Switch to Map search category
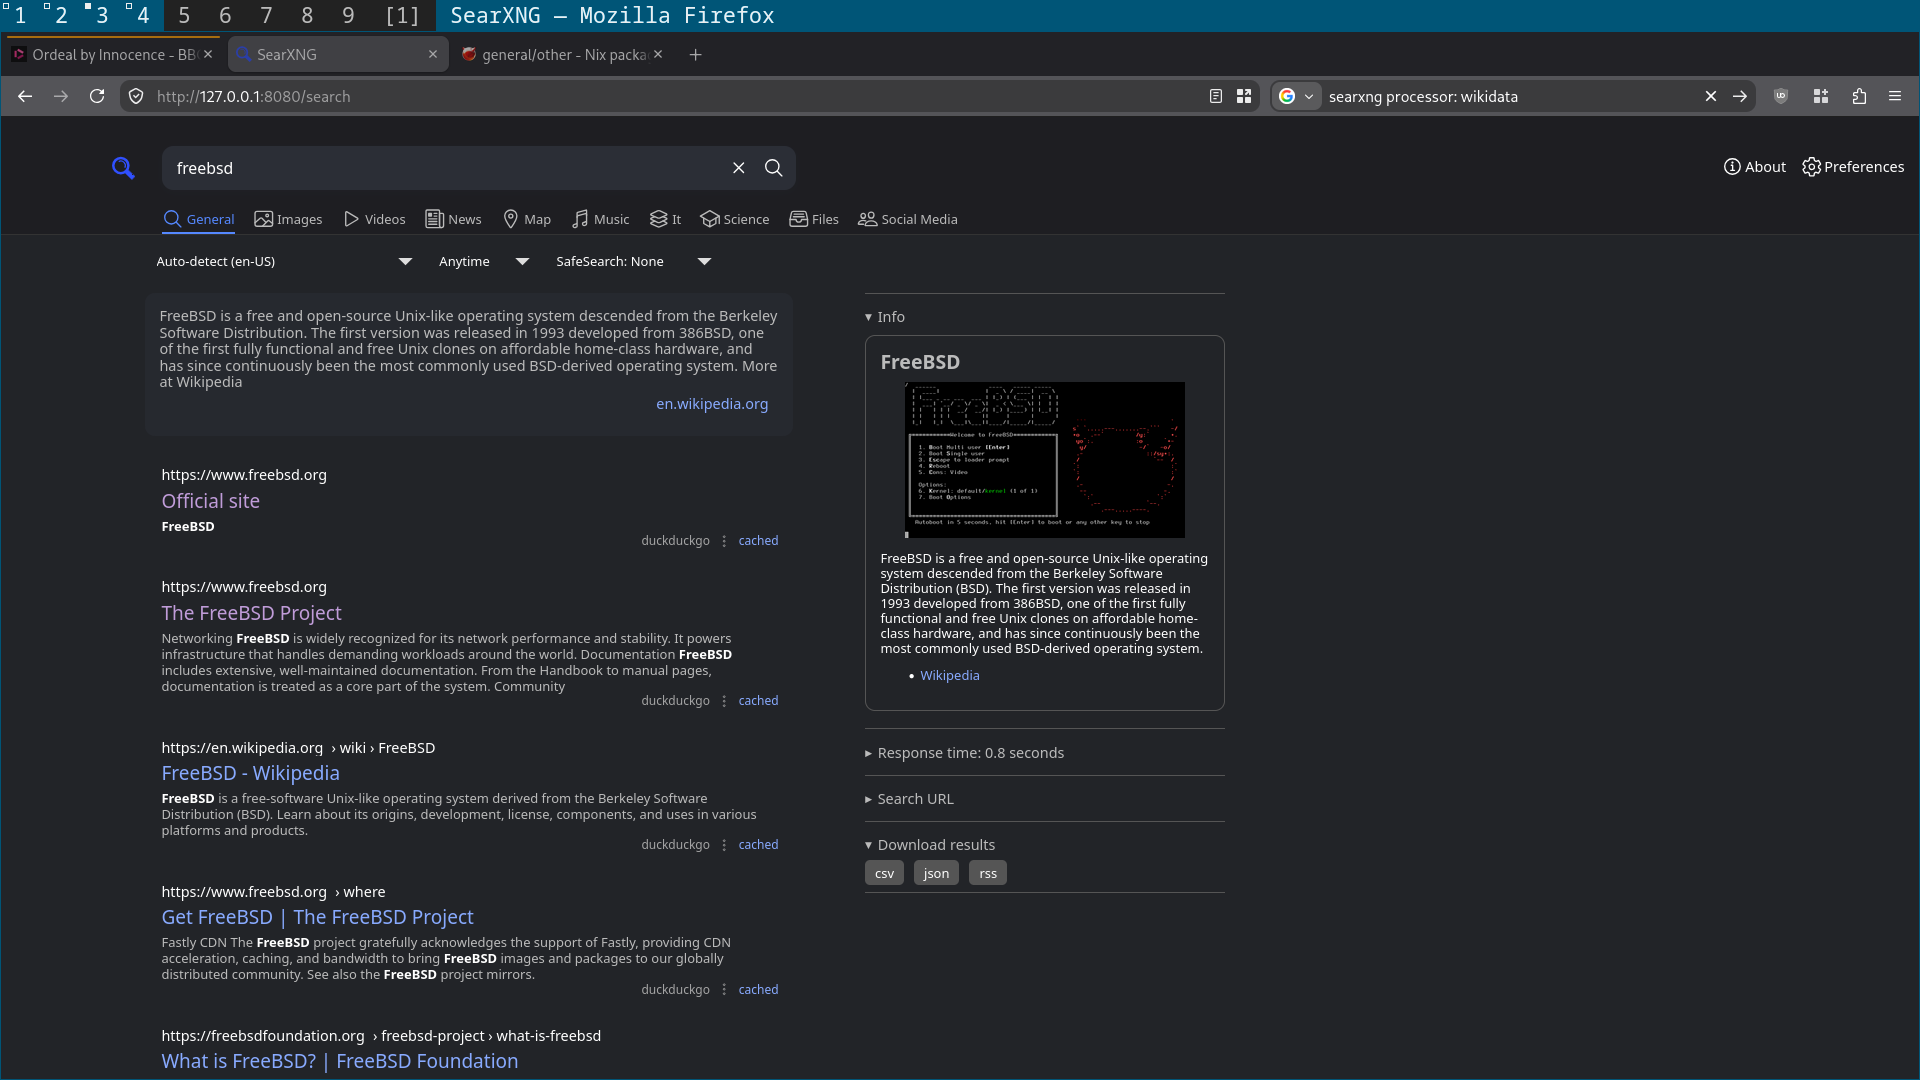This screenshot has width=1920, height=1080. 527,219
